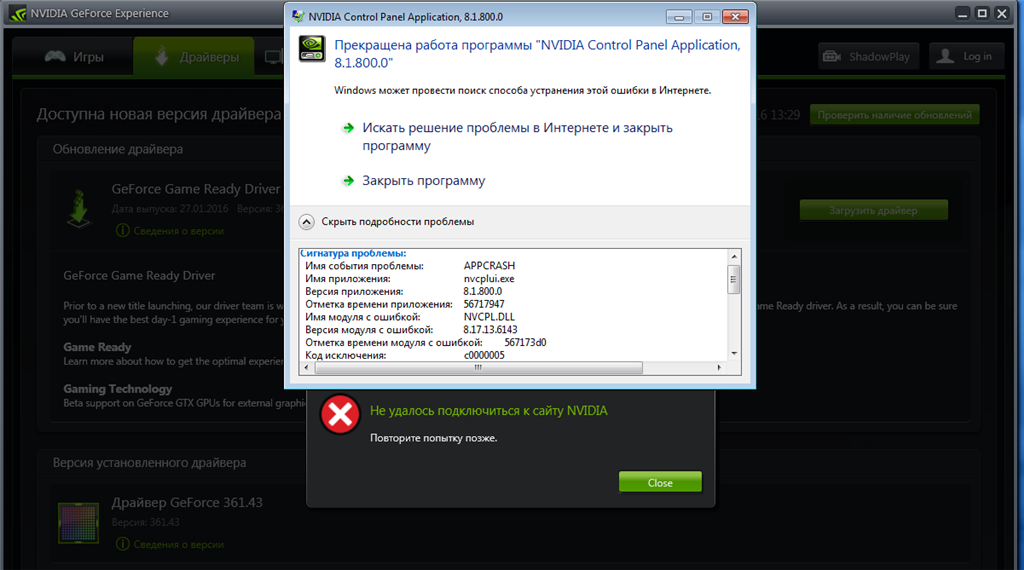Screen dimensions: 1024x570
Task: Click green arrow beside Искать решение проблемы
Action: [x=348, y=128]
